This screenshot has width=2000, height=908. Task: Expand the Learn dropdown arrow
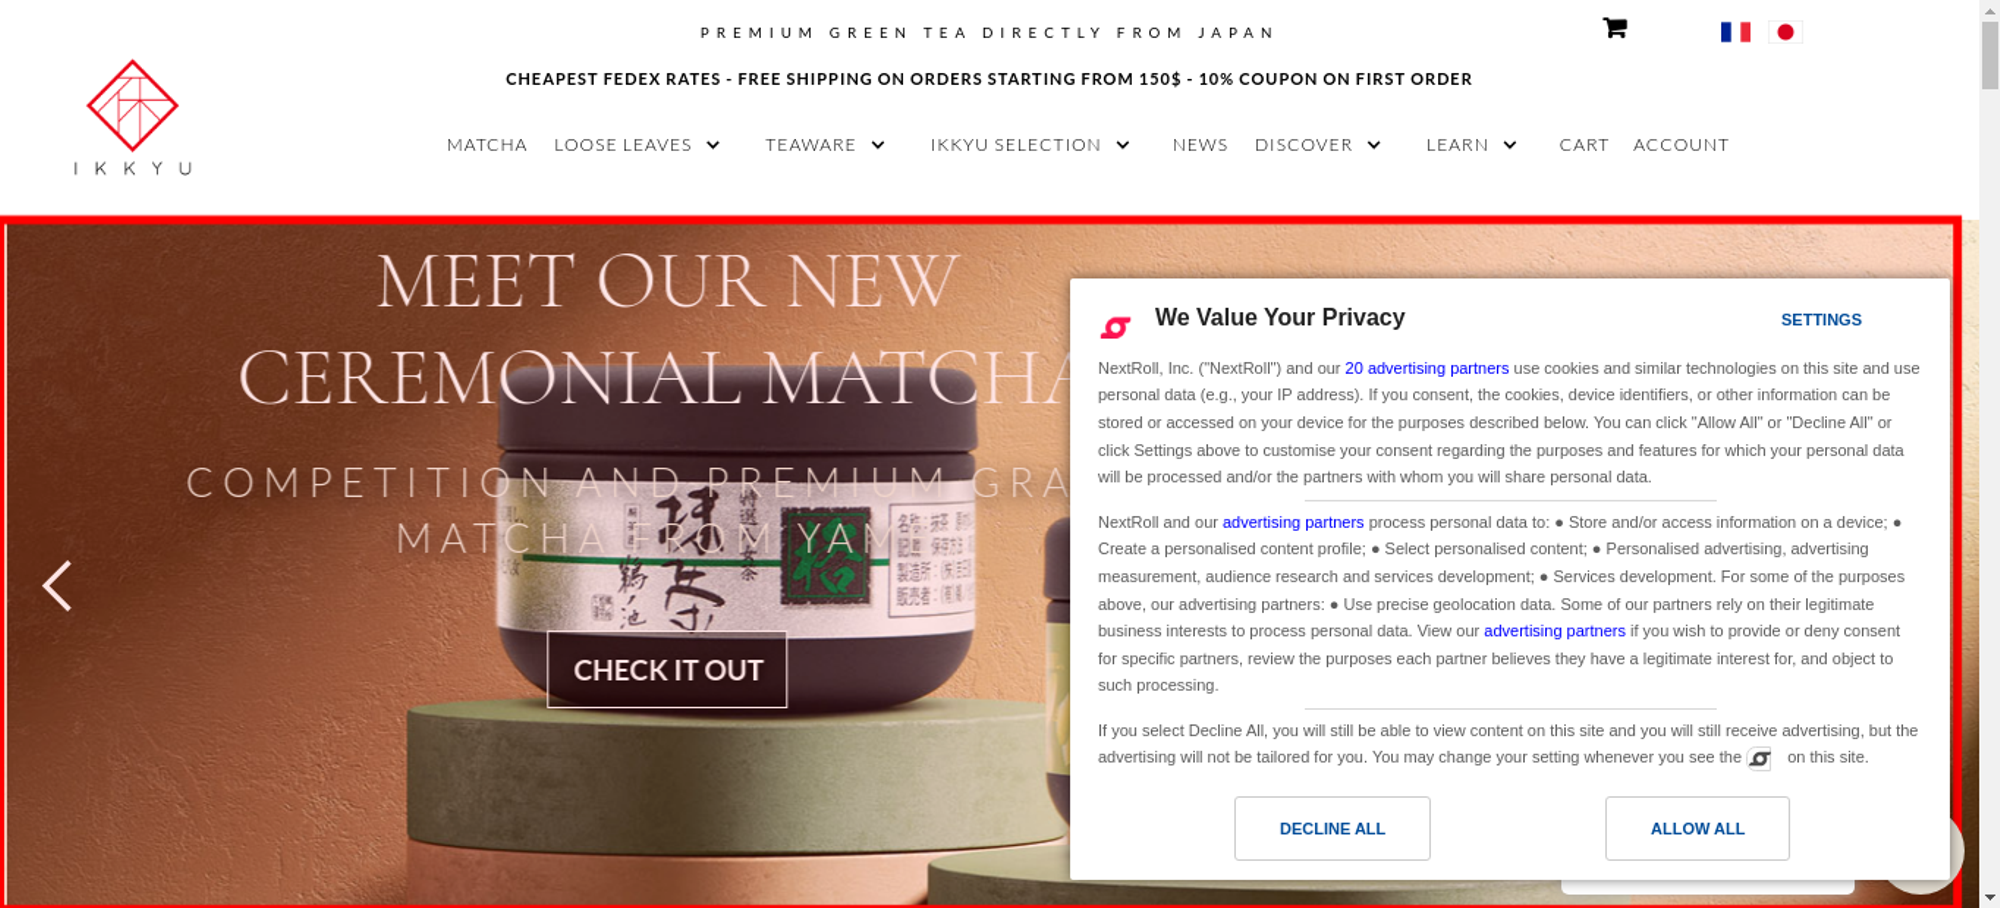point(1510,145)
